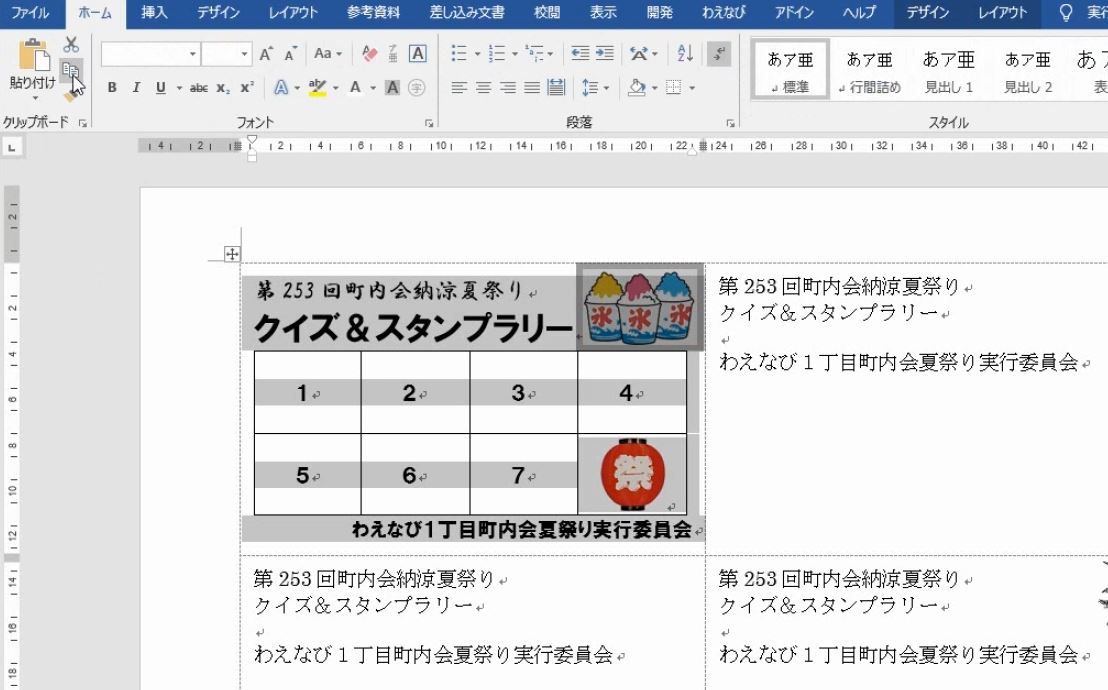
Task: Toggle underline on selected text
Action: [x=160, y=87]
